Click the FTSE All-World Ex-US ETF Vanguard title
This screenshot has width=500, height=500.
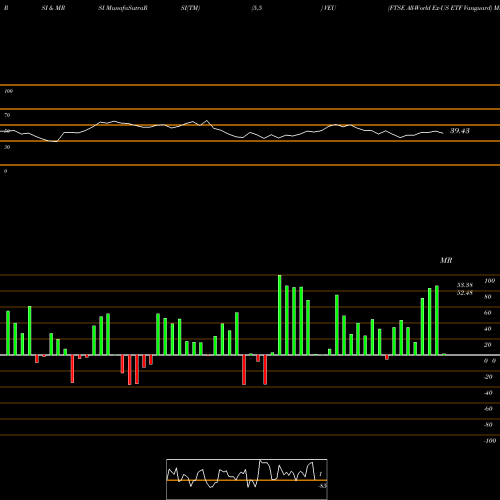pyautogui.click(x=440, y=8)
